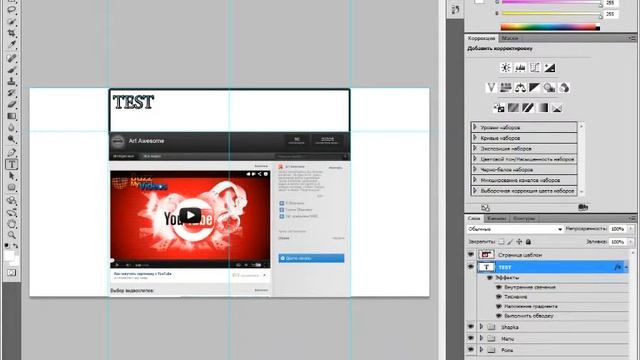Viewport: 640px width, 360px height.
Task: Expand the 'Уровни наборов' presets
Action: pyautogui.click(x=475, y=127)
